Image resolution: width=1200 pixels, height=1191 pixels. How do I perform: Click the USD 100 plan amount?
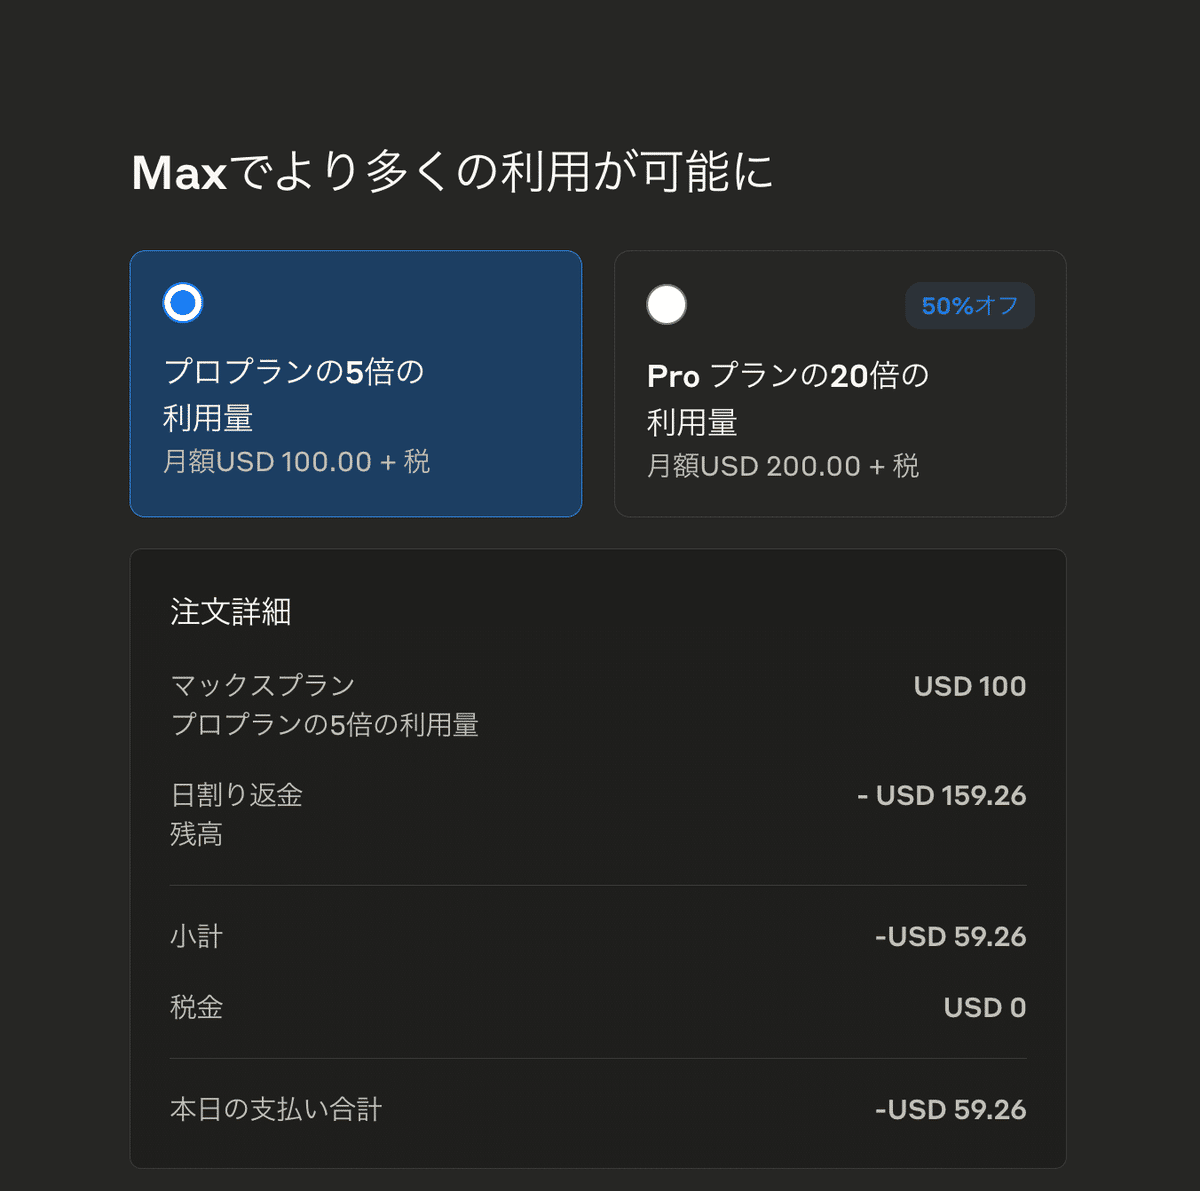click(970, 686)
